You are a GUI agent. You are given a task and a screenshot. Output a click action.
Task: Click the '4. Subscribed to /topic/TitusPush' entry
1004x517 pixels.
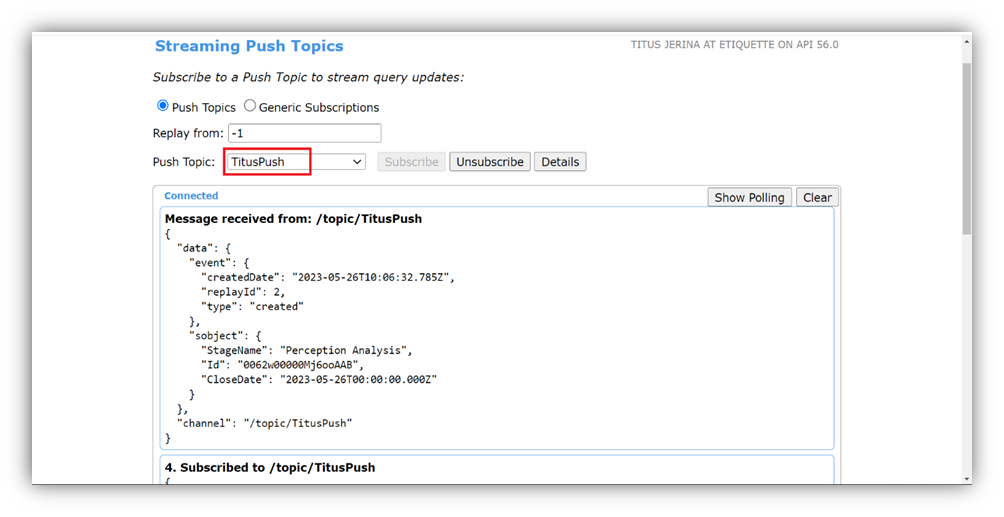pos(270,468)
